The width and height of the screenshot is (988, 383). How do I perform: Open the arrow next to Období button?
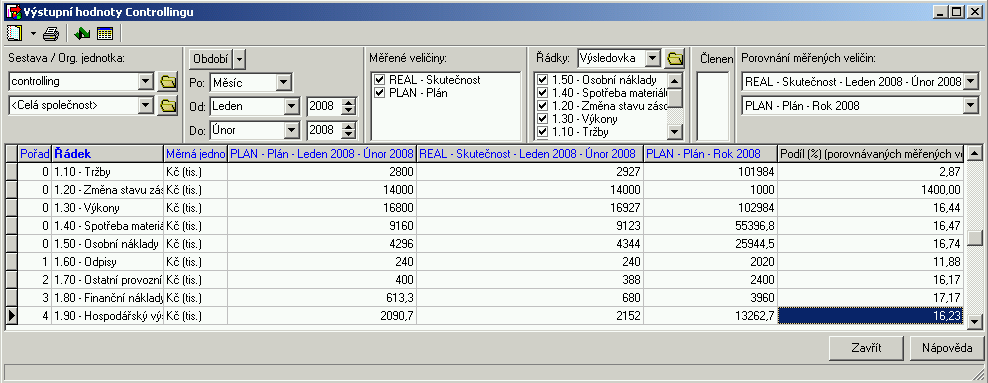[240, 59]
